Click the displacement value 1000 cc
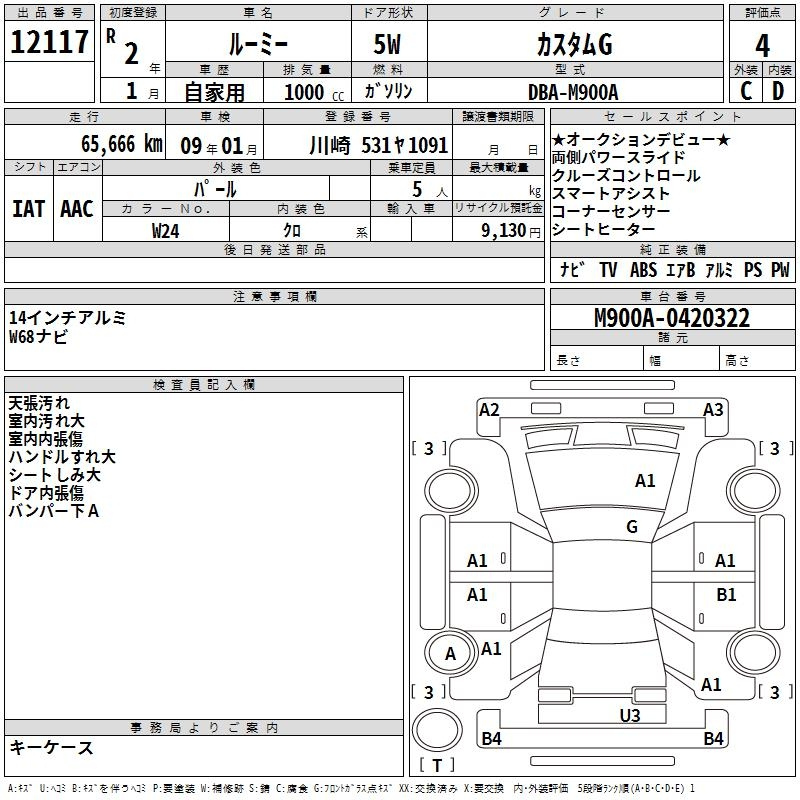The height and width of the screenshot is (800, 800). 314,92
